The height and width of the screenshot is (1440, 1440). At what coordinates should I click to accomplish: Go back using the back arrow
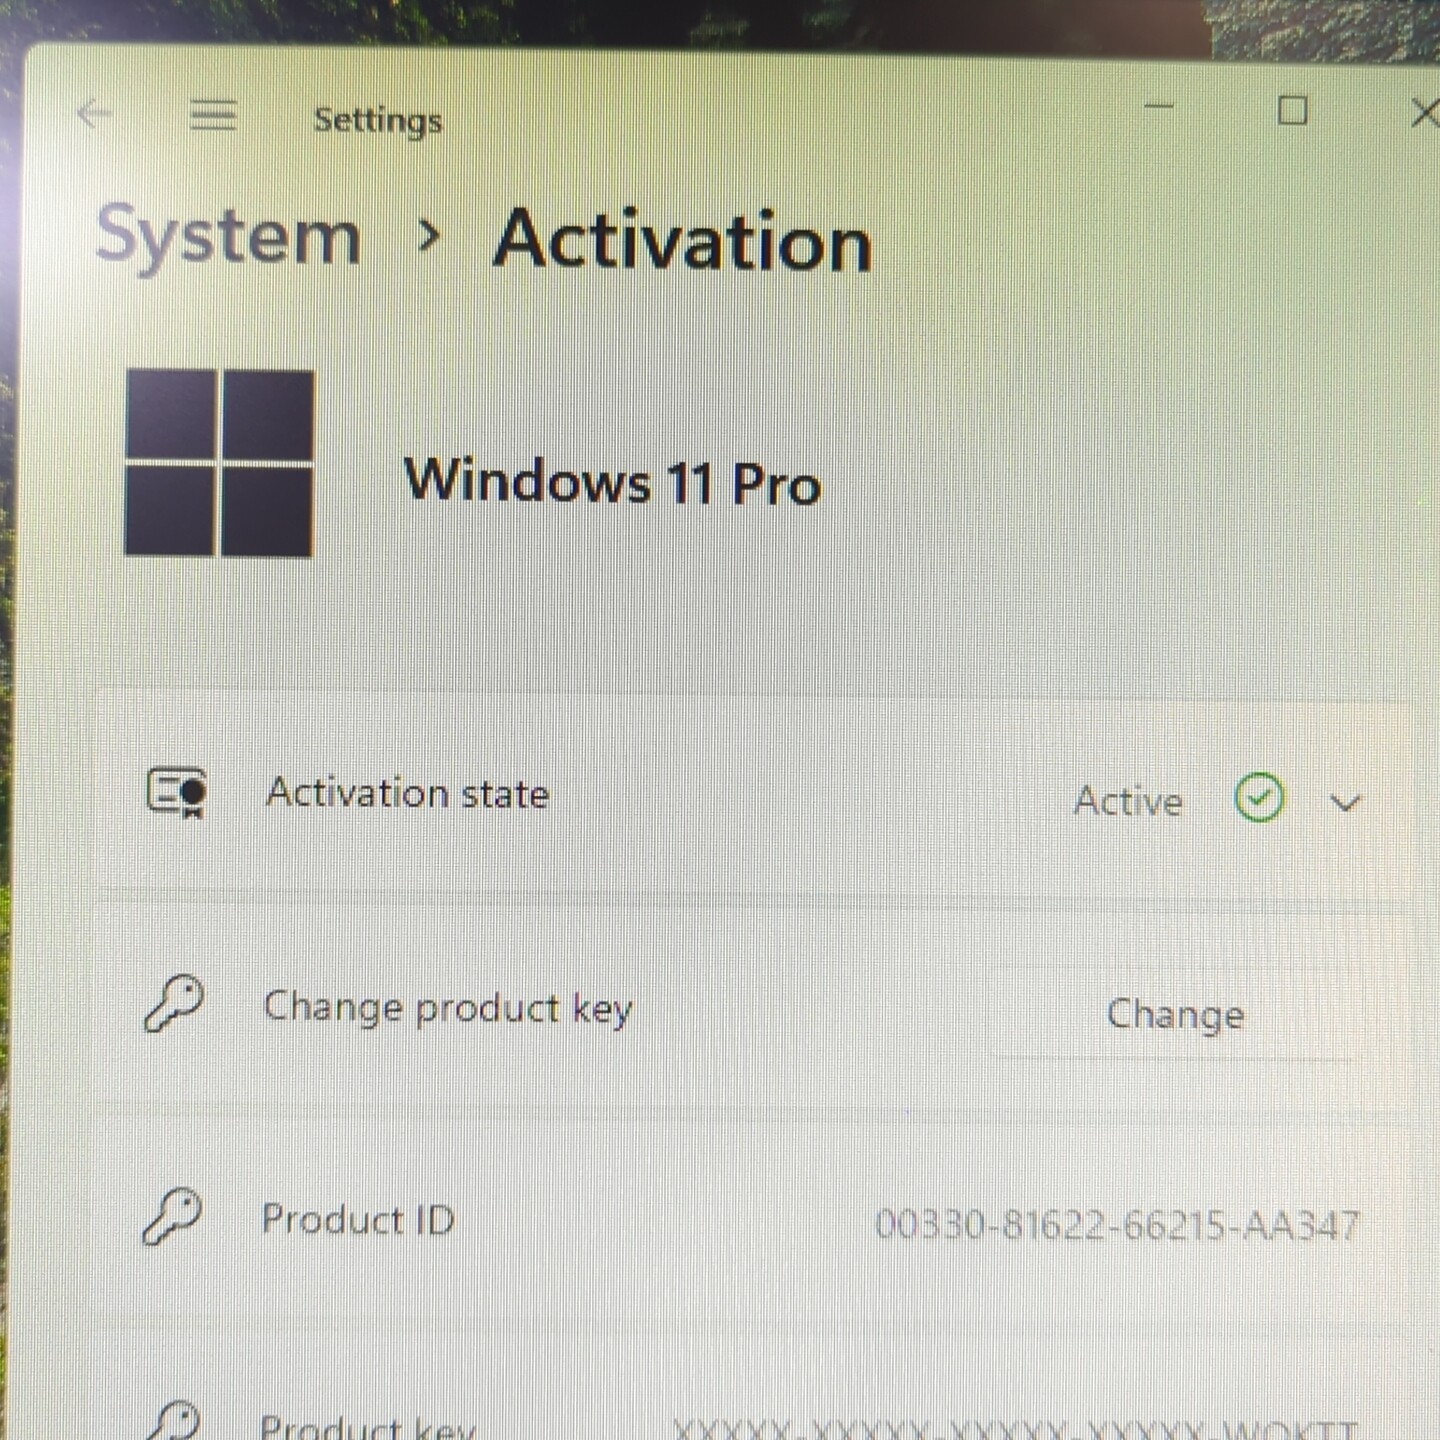click(x=95, y=114)
